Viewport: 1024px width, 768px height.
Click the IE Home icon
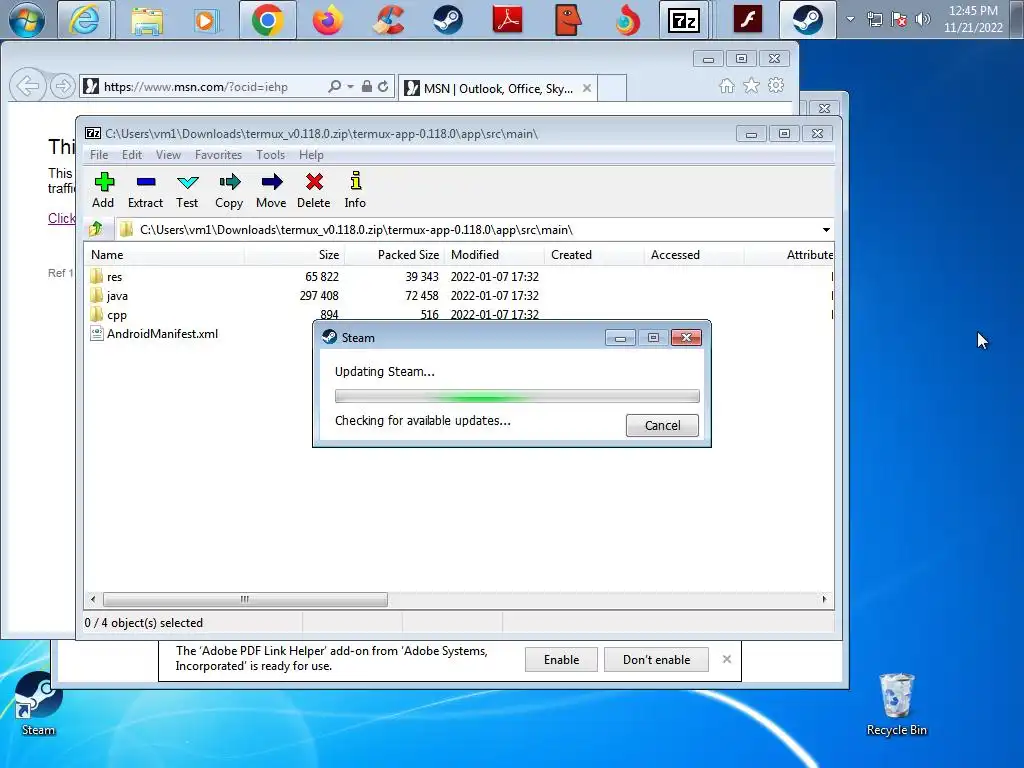(727, 86)
